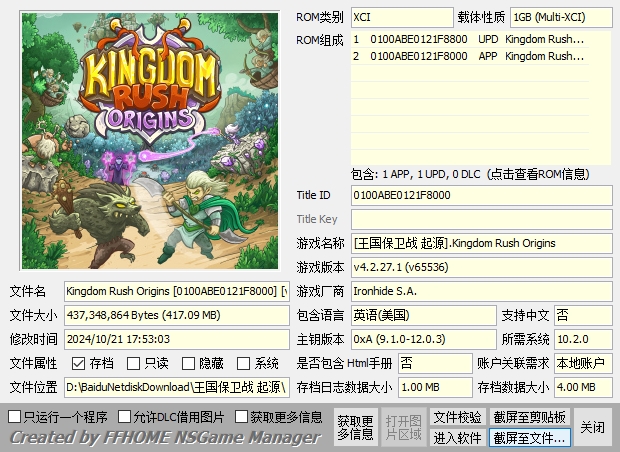Check the 获取更多信息 checkbox at bottom

(x=241, y=416)
